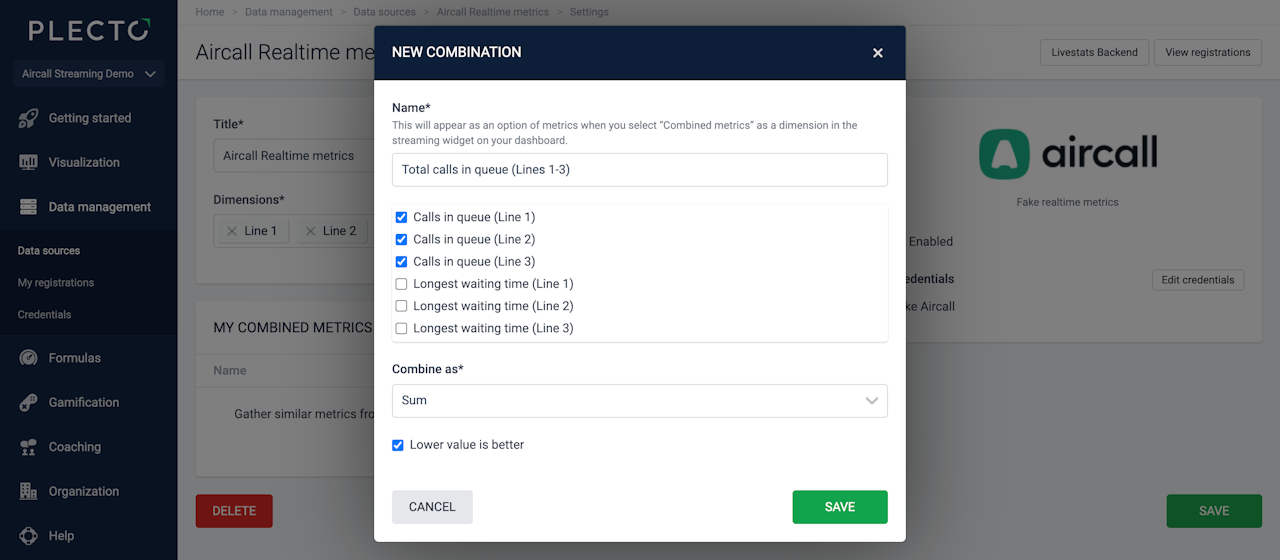The image size is (1280, 560).
Task: Cancel the New Combination dialog
Action: point(432,507)
